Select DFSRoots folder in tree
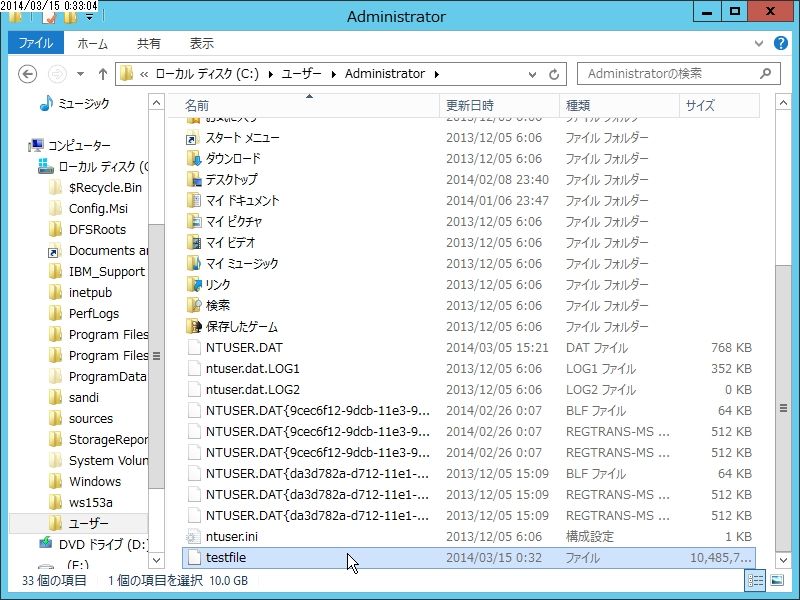The height and width of the screenshot is (600, 800). [x=97, y=230]
